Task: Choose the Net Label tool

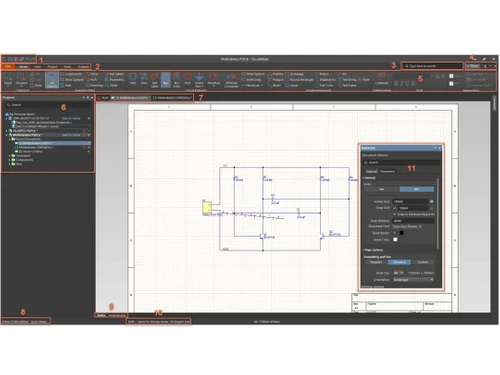Action: click(x=155, y=80)
